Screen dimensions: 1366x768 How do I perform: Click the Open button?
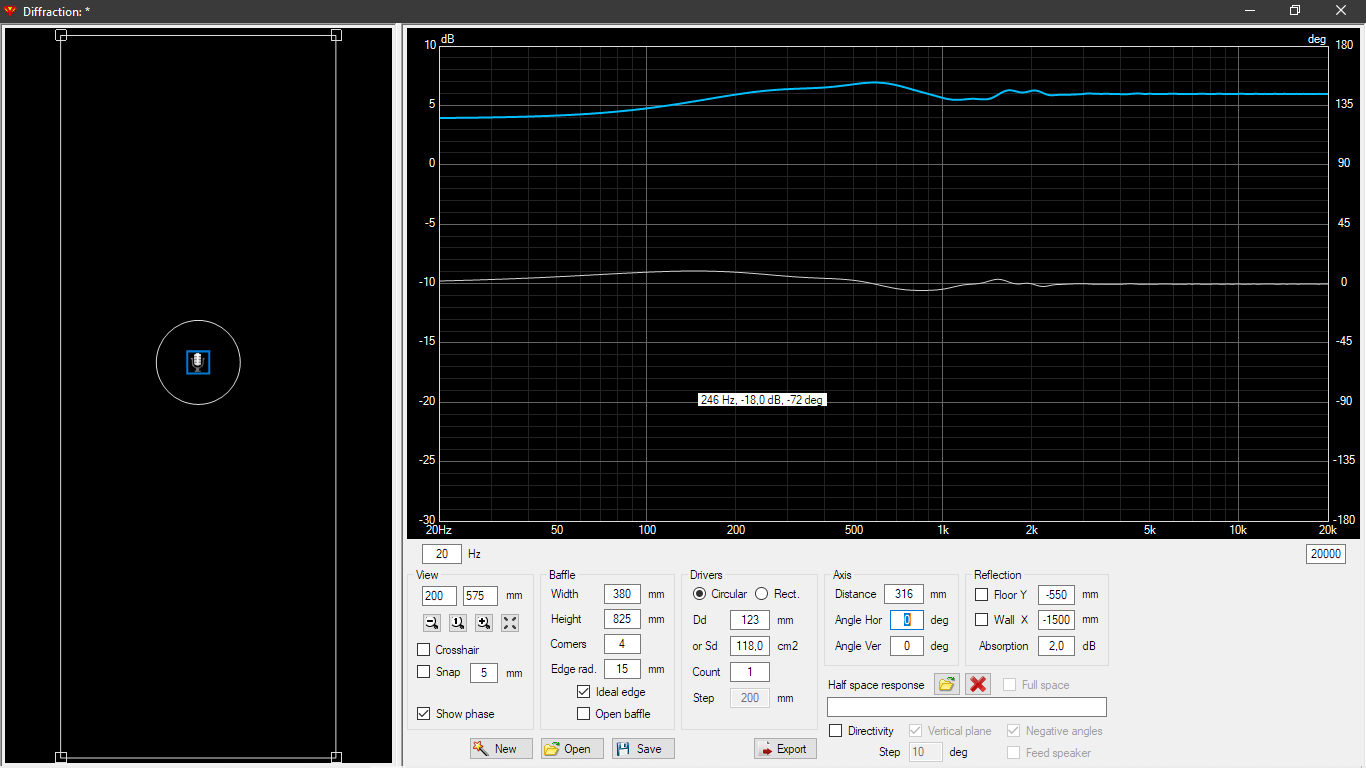(x=572, y=748)
